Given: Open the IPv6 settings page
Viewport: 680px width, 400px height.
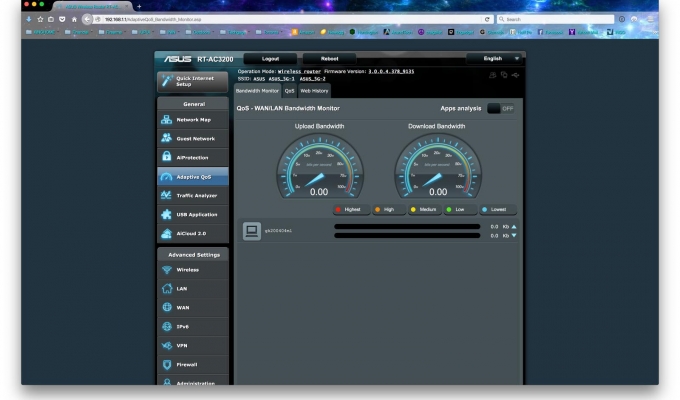Looking at the screenshot, I should 193,327.
